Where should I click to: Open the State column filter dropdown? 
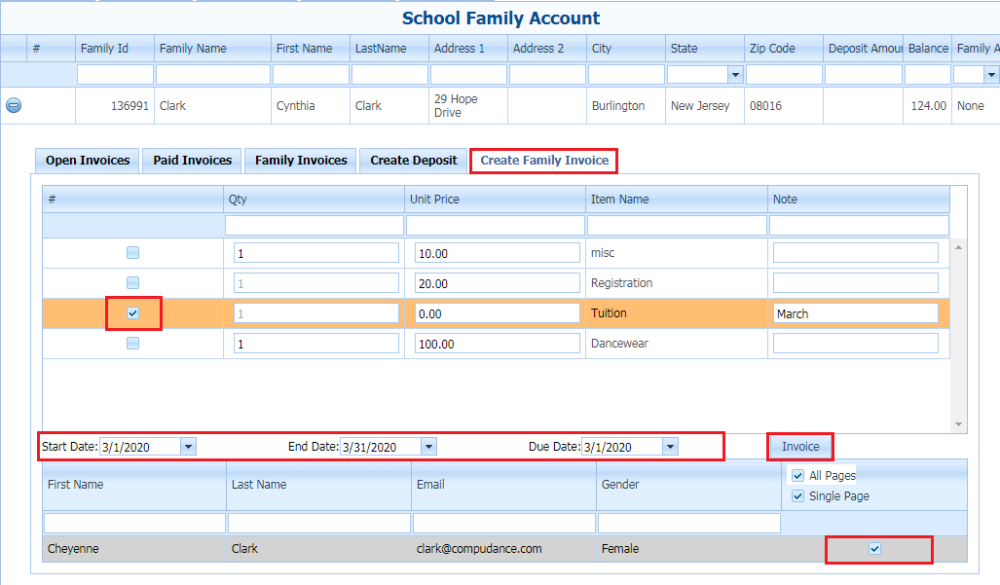(x=735, y=74)
